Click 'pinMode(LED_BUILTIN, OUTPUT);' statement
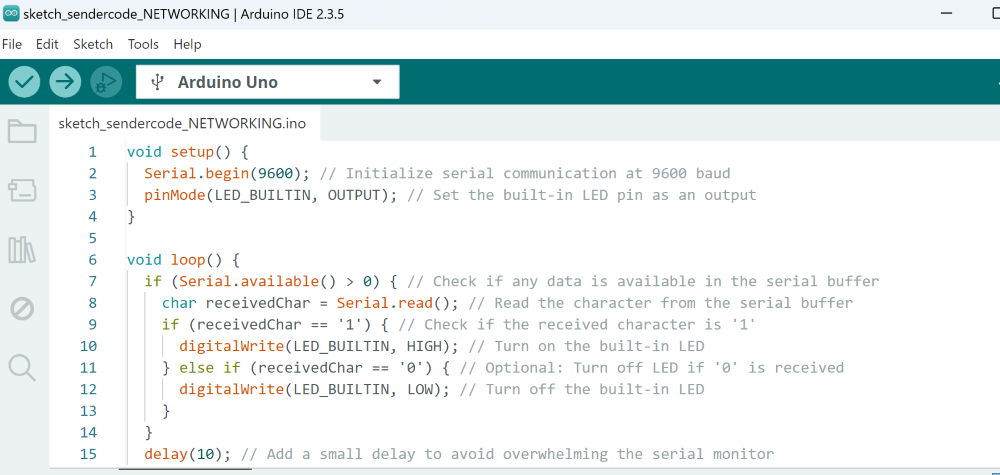 click(x=271, y=195)
